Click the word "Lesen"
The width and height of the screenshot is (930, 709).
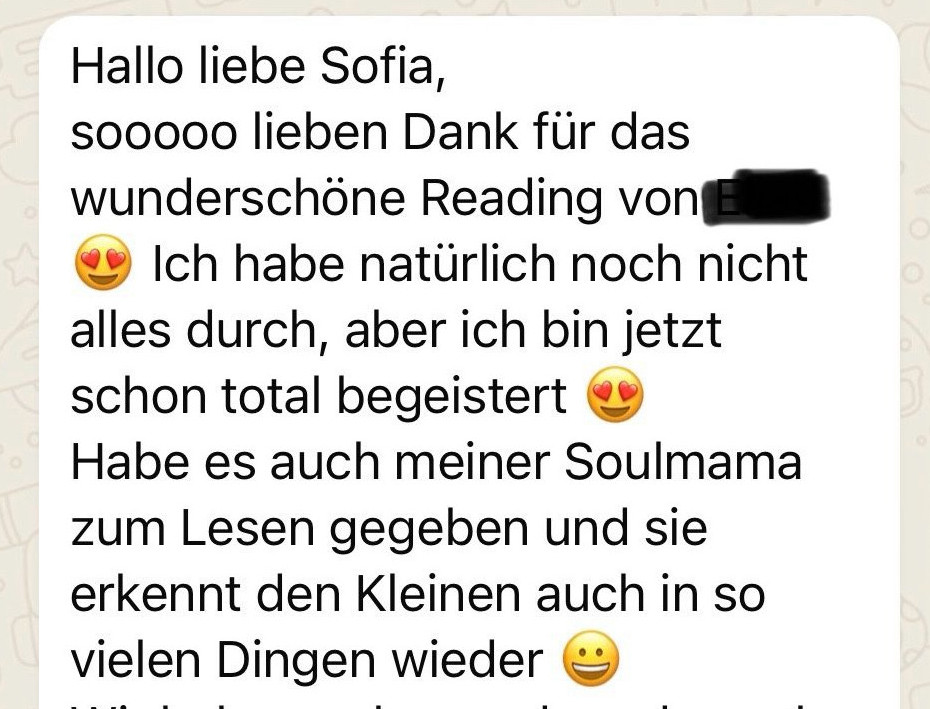click(248, 528)
